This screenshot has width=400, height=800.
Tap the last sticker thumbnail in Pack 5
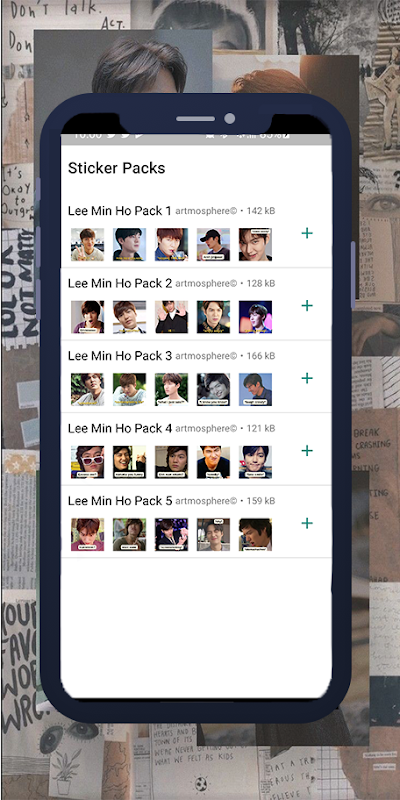point(255,534)
